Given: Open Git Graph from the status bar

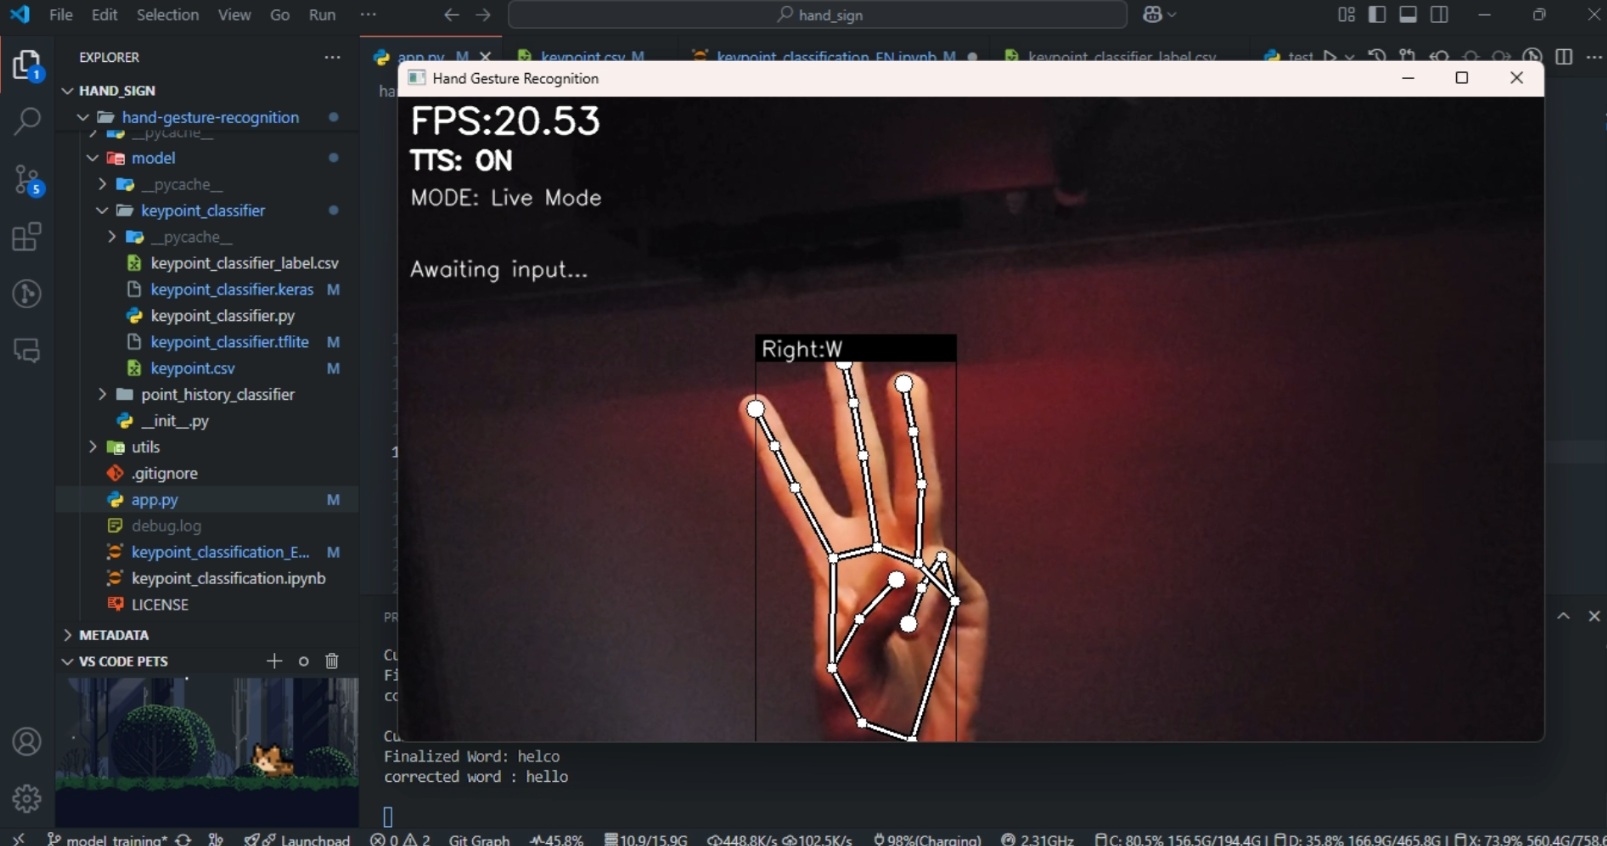Looking at the screenshot, I should click(479, 839).
